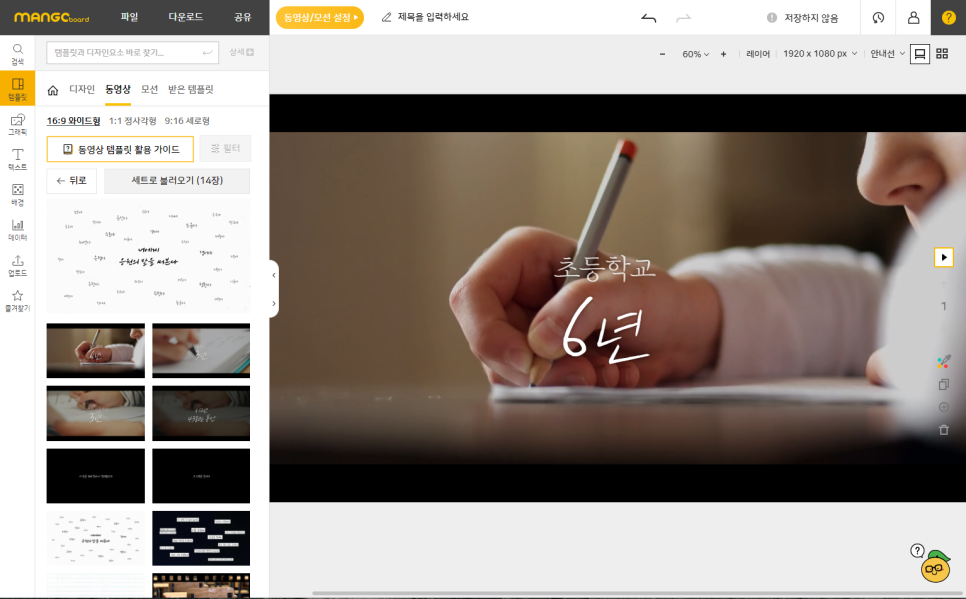Viewport: 966px width, 599px height.
Task: Click the pencil icon beside title field
Action: tap(386, 17)
